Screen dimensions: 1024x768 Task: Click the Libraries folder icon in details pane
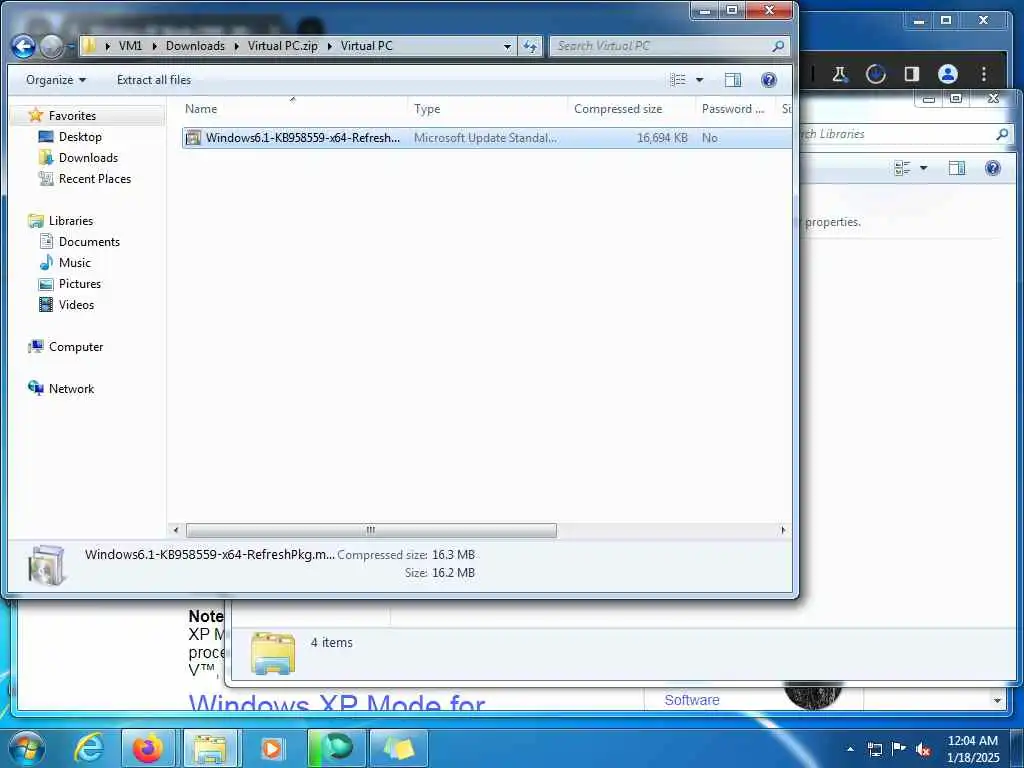tap(273, 653)
